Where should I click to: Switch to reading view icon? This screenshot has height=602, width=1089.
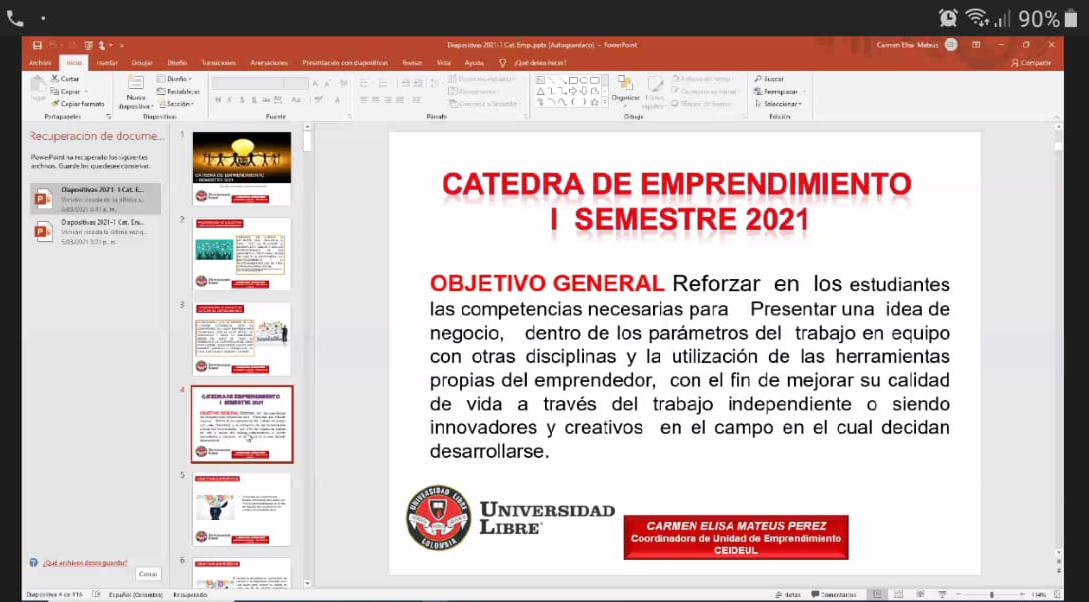click(920, 595)
